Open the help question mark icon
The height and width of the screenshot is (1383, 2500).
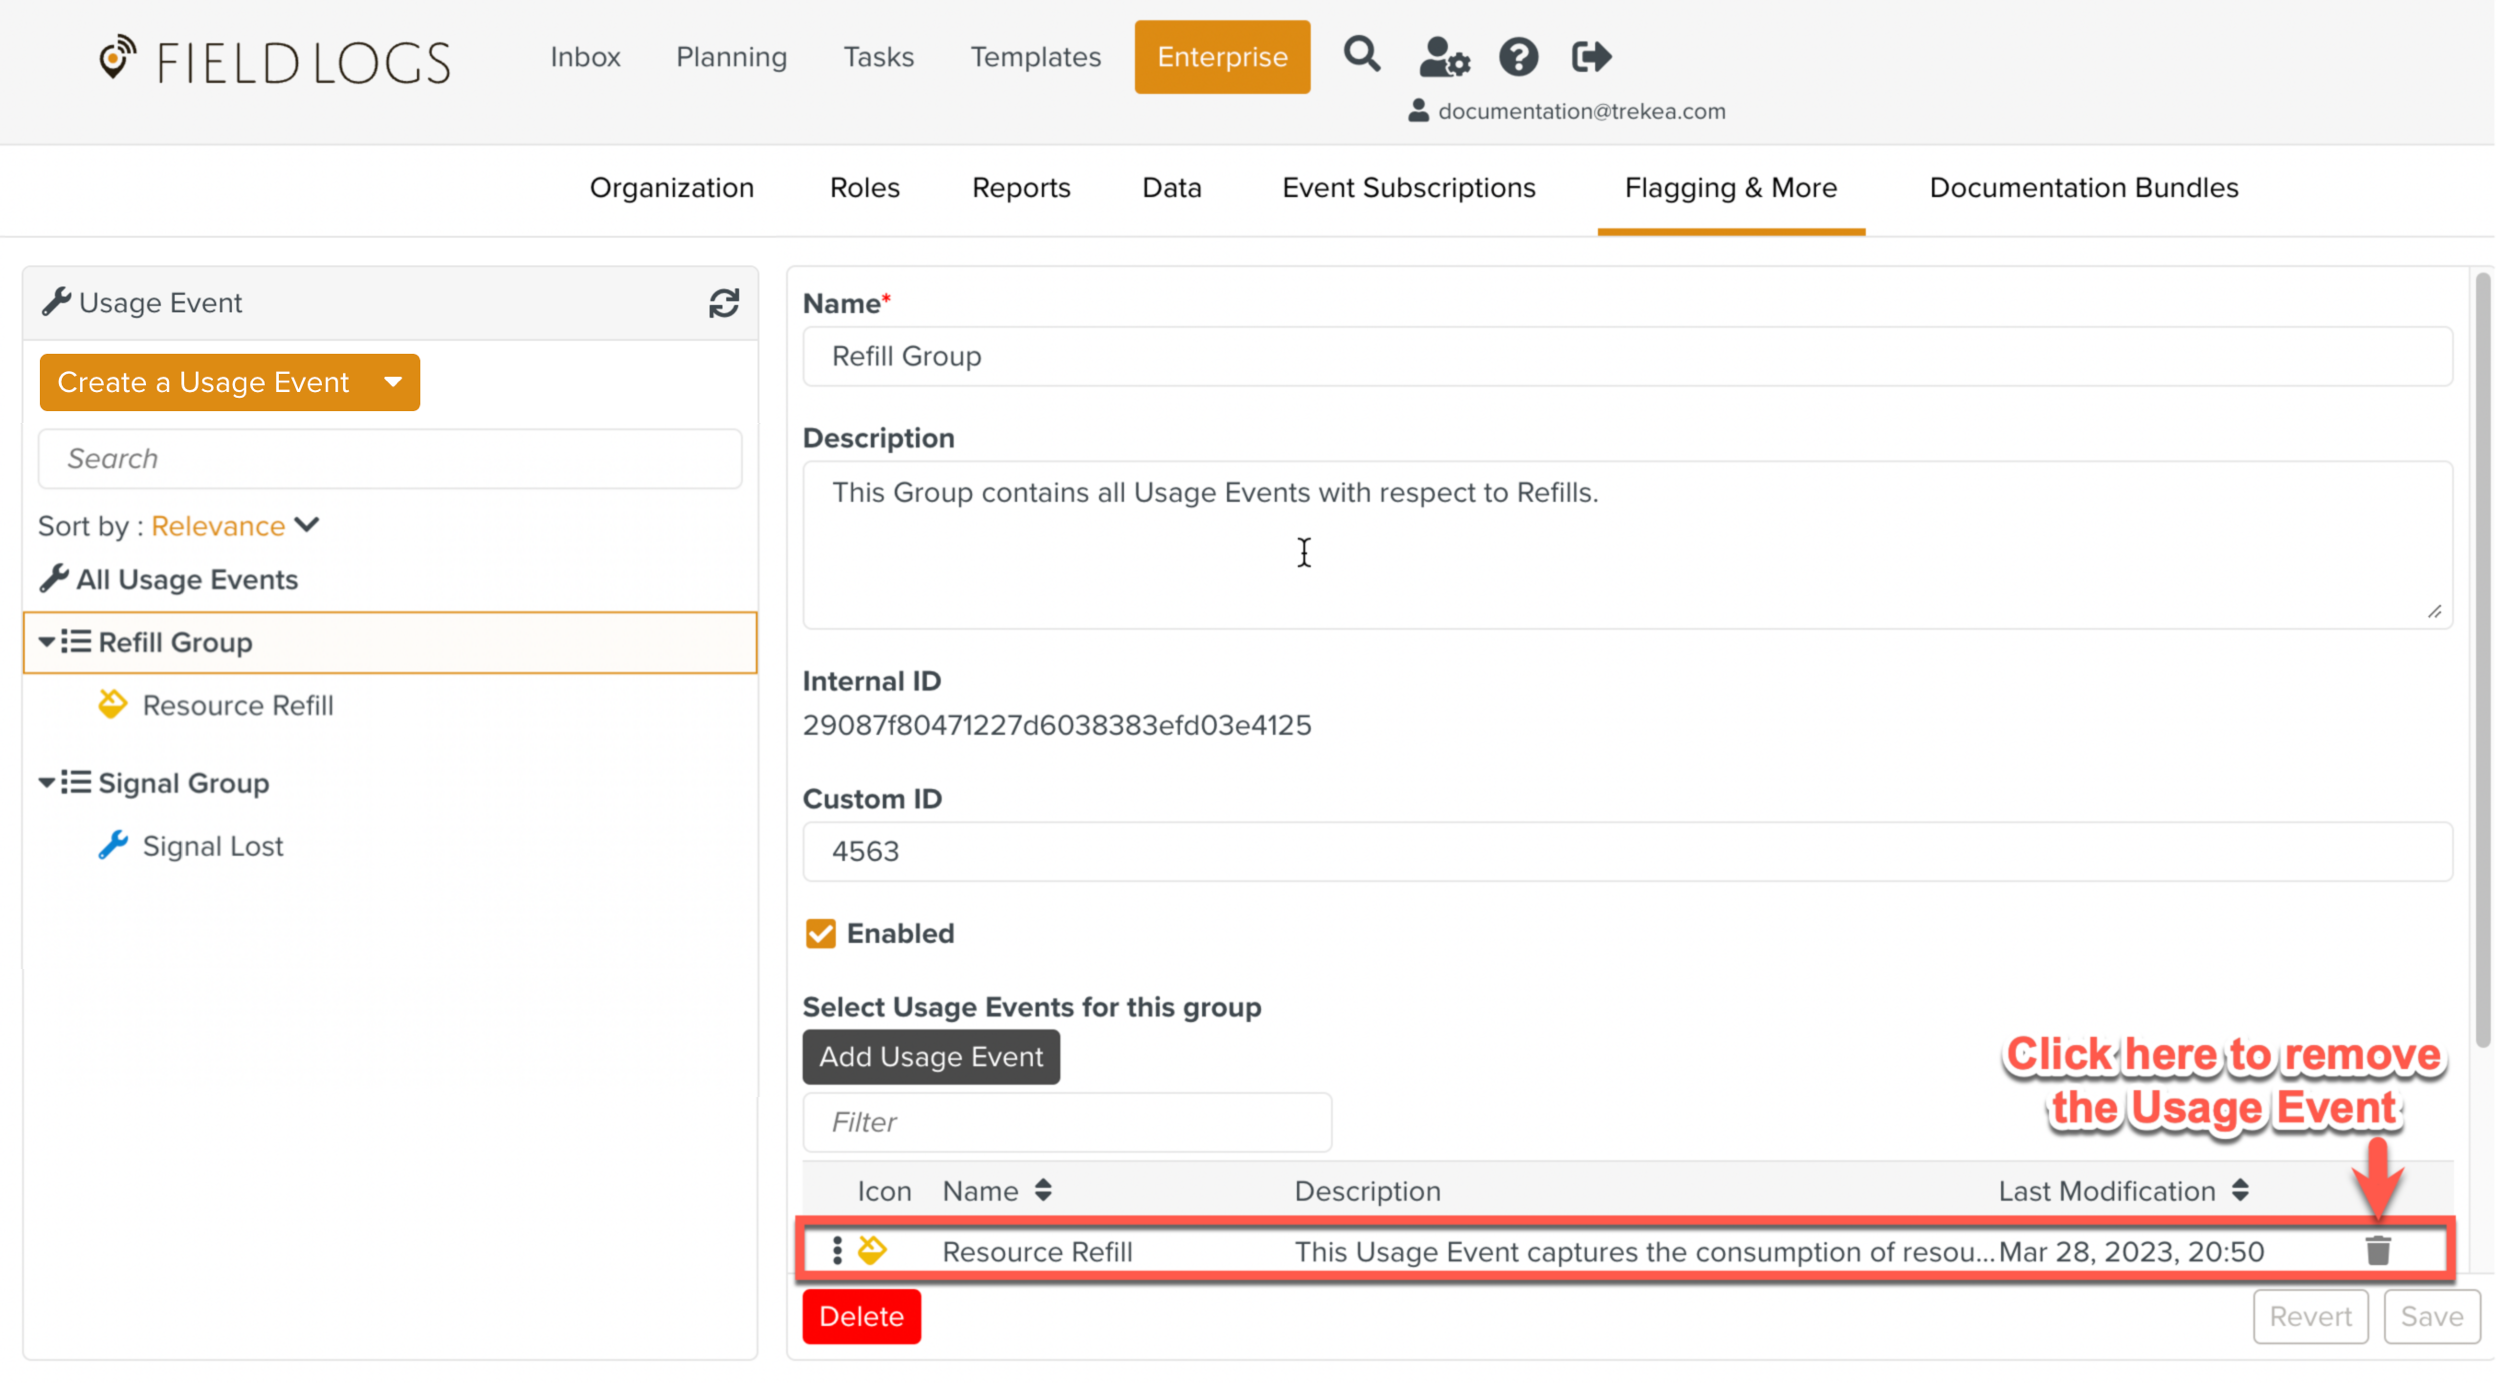1517,57
